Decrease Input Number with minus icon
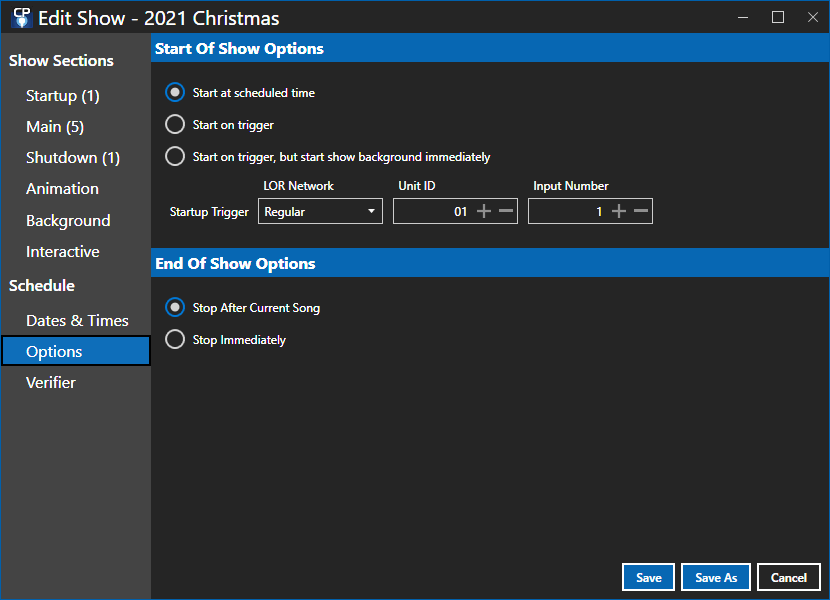The image size is (830, 600). click(x=641, y=211)
